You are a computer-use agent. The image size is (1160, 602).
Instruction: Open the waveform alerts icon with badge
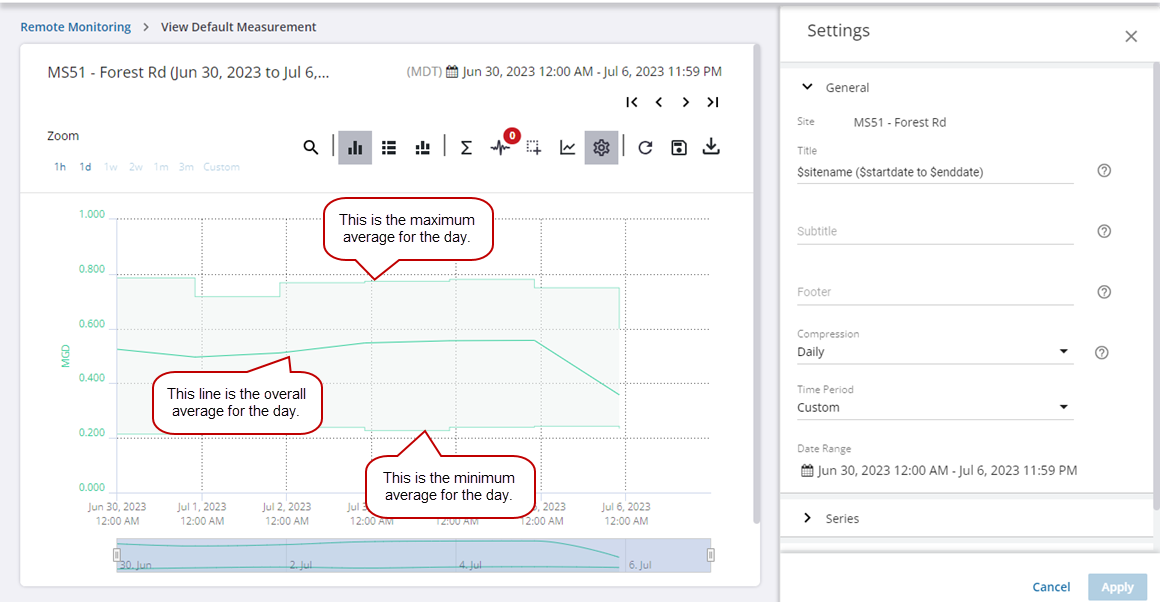(x=501, y=147)
